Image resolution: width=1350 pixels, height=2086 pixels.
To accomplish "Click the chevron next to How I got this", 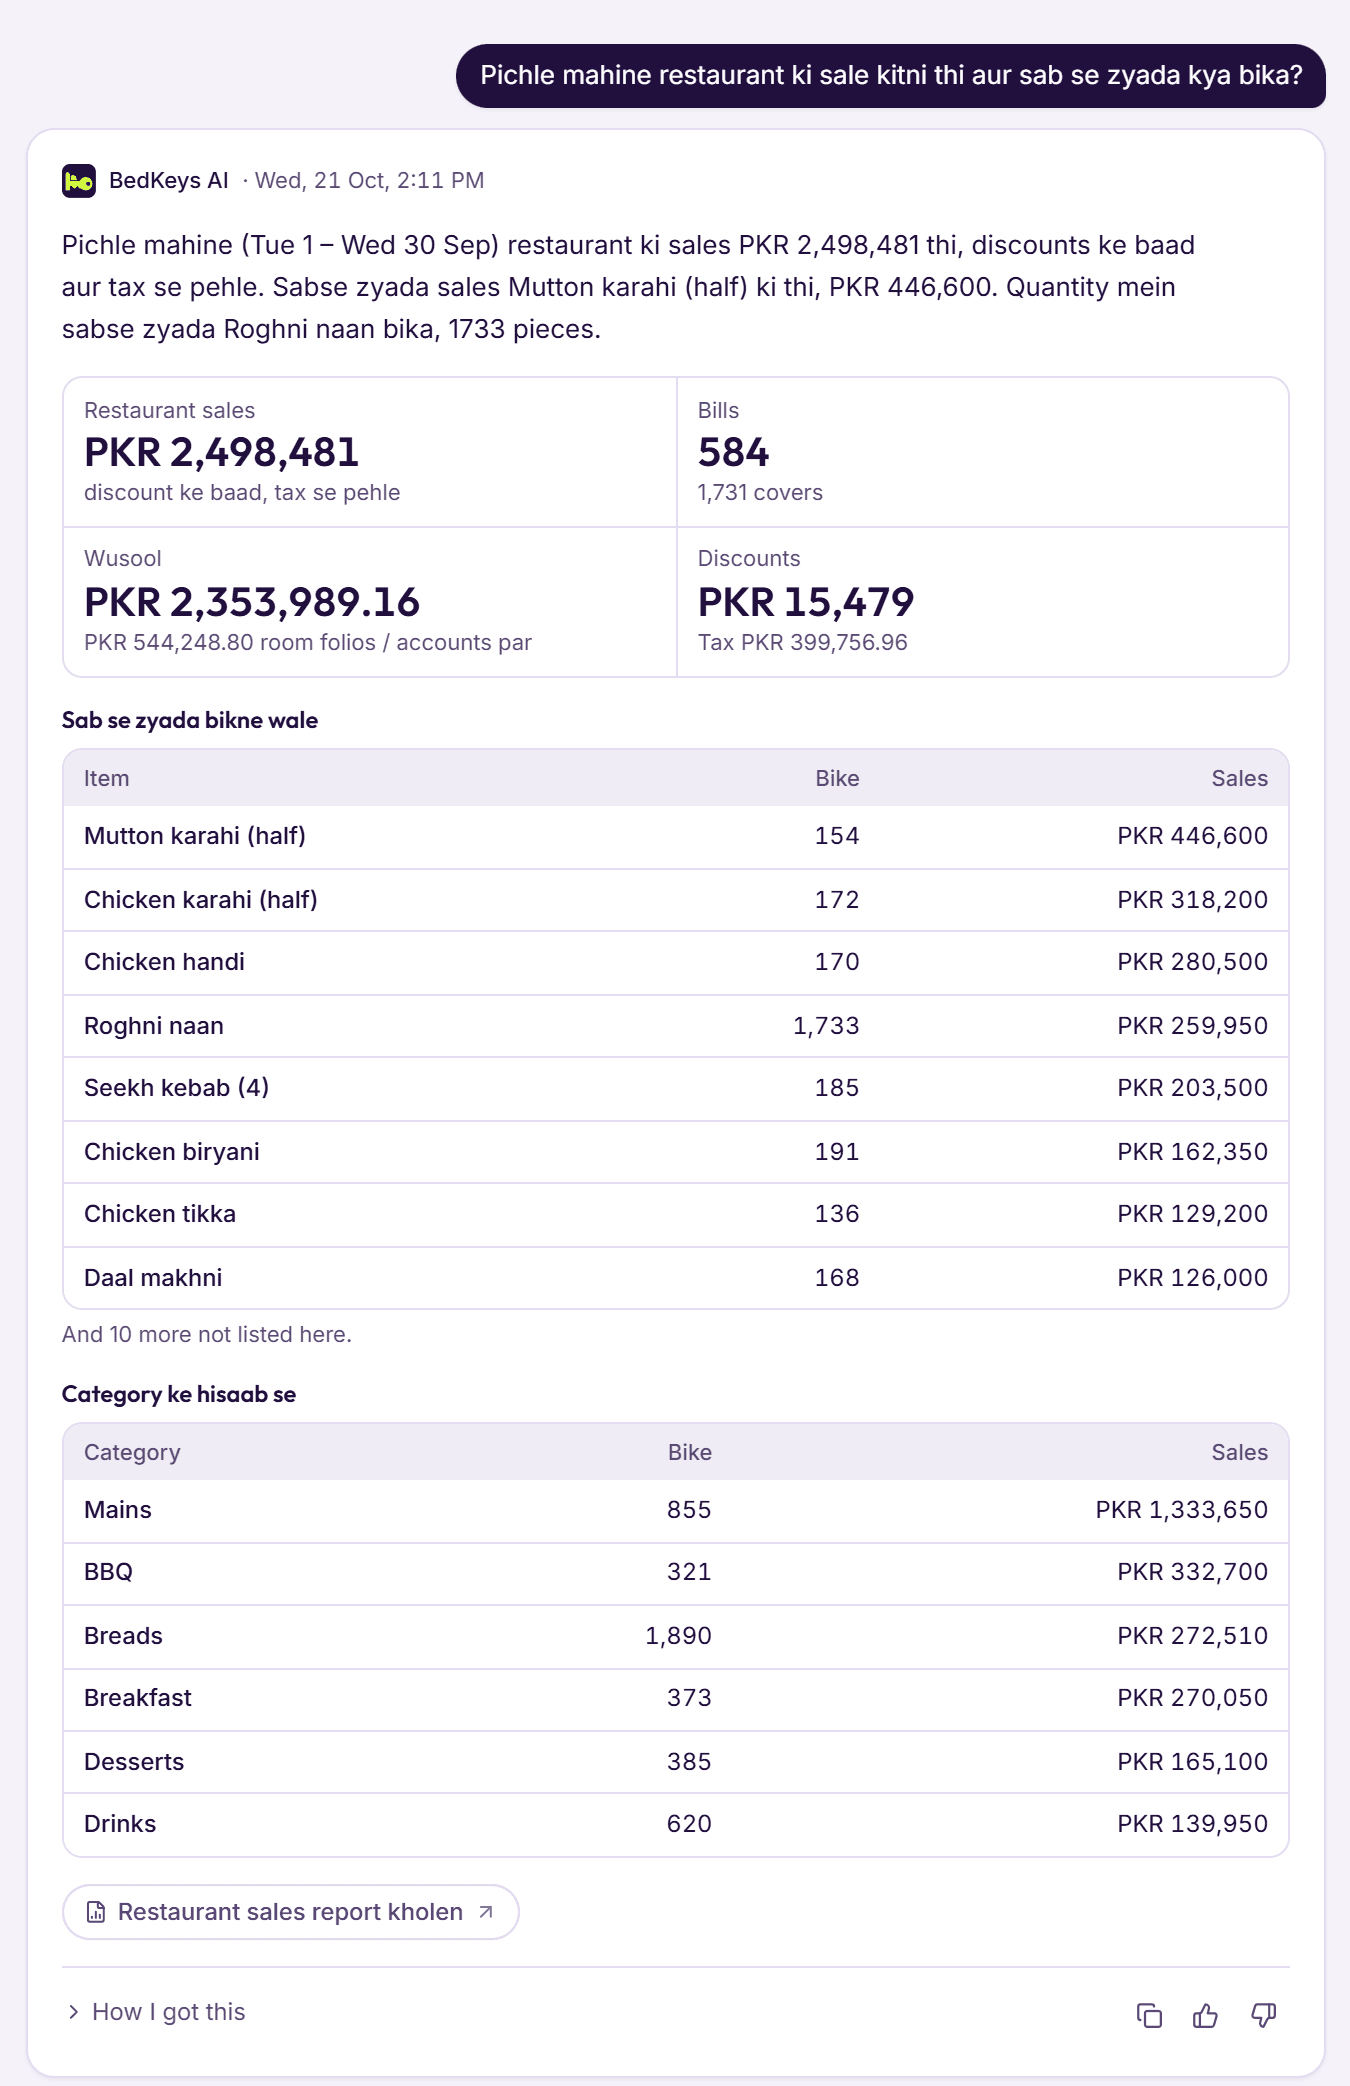I will pos(73,2012).
